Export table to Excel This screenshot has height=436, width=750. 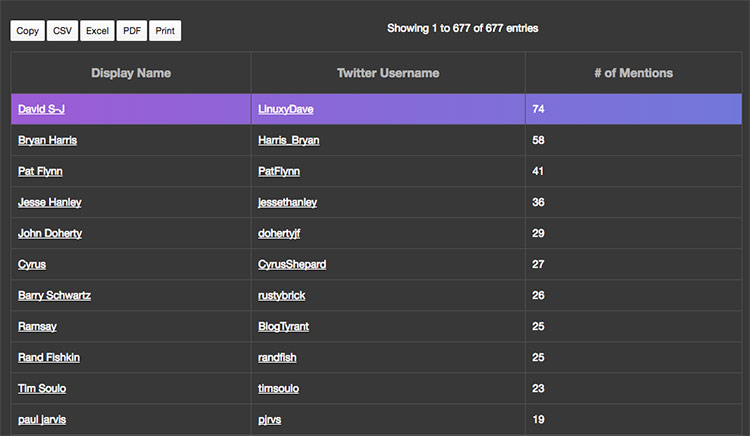pyautogui.click(x=97, y=31)
